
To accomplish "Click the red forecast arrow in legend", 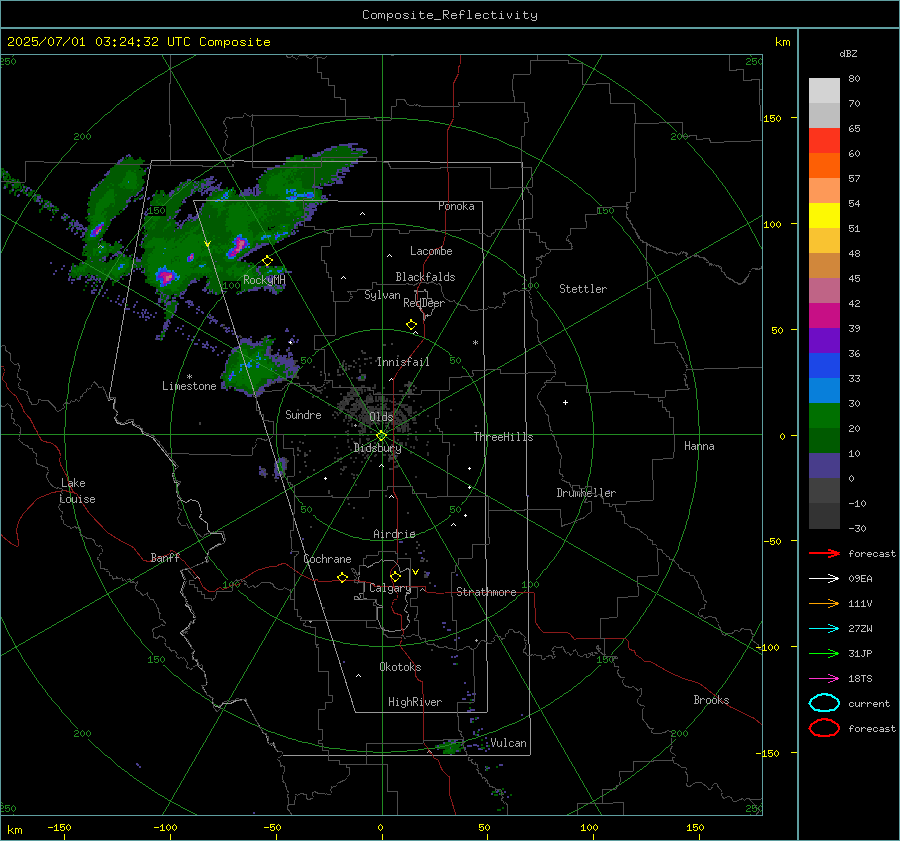I will pyautogui.click(x=824, y=553).
